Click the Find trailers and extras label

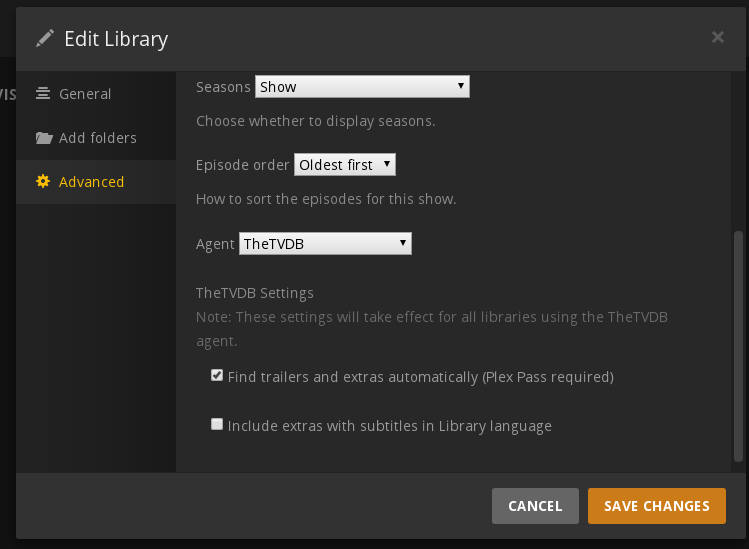click(420, 377)
